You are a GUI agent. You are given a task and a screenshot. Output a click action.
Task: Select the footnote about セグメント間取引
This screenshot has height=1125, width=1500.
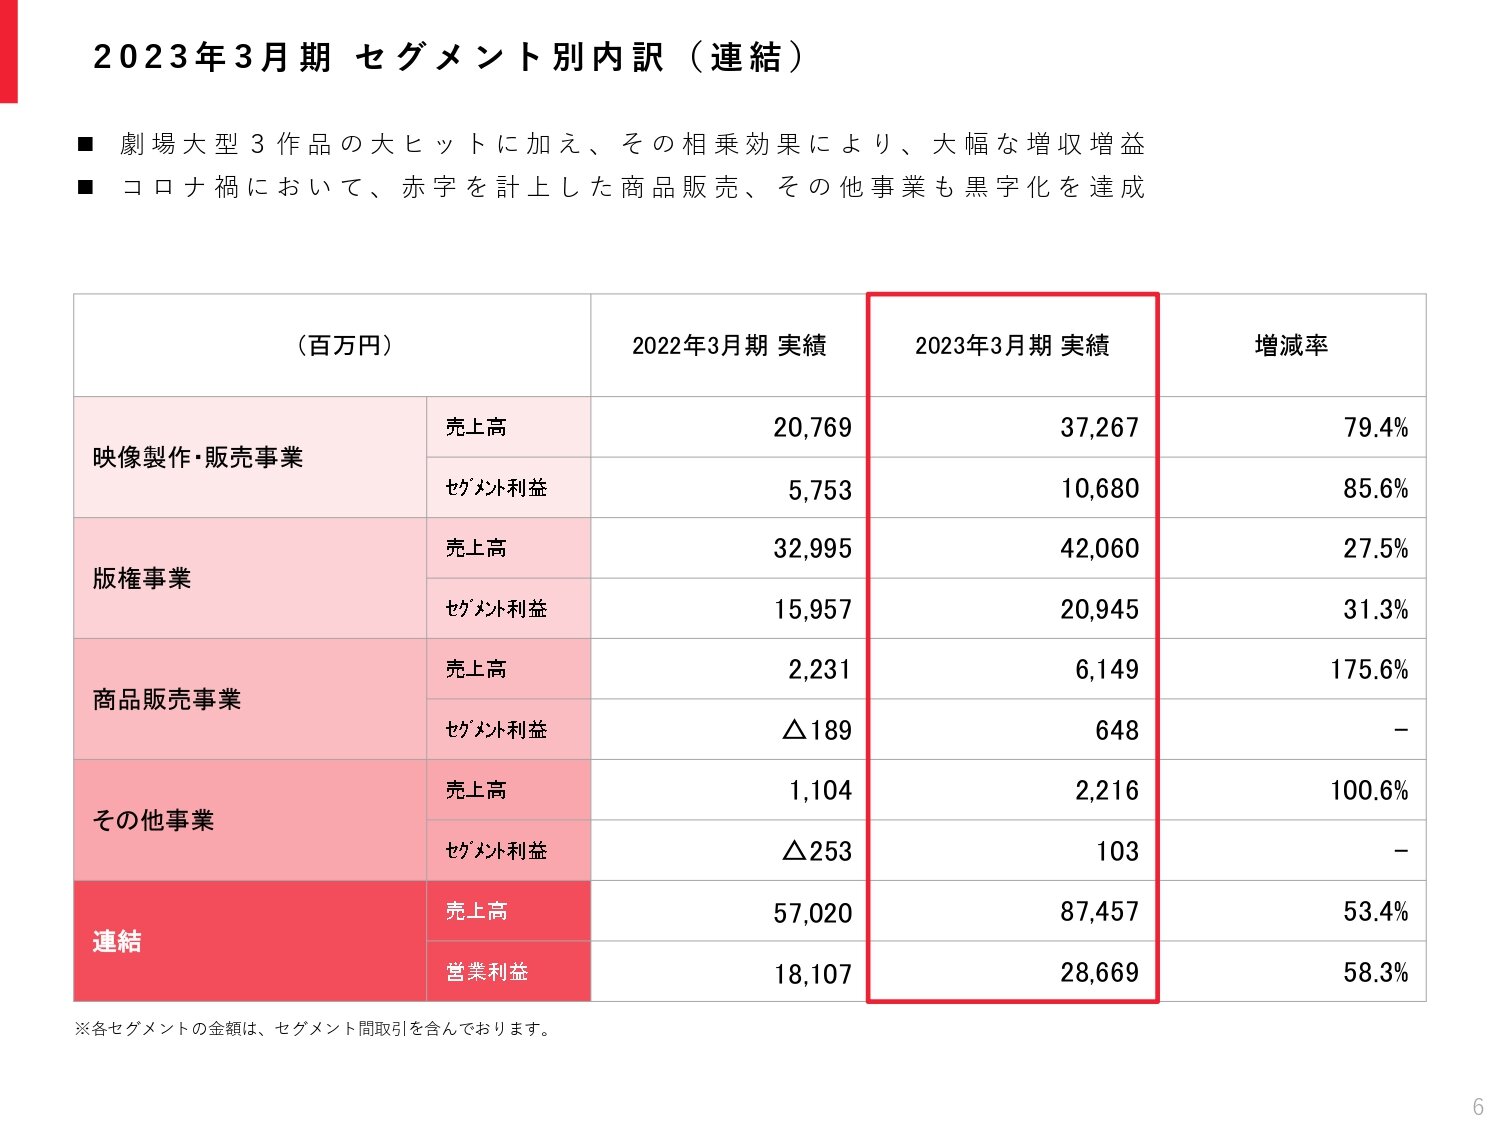(x=314, y=1028)
